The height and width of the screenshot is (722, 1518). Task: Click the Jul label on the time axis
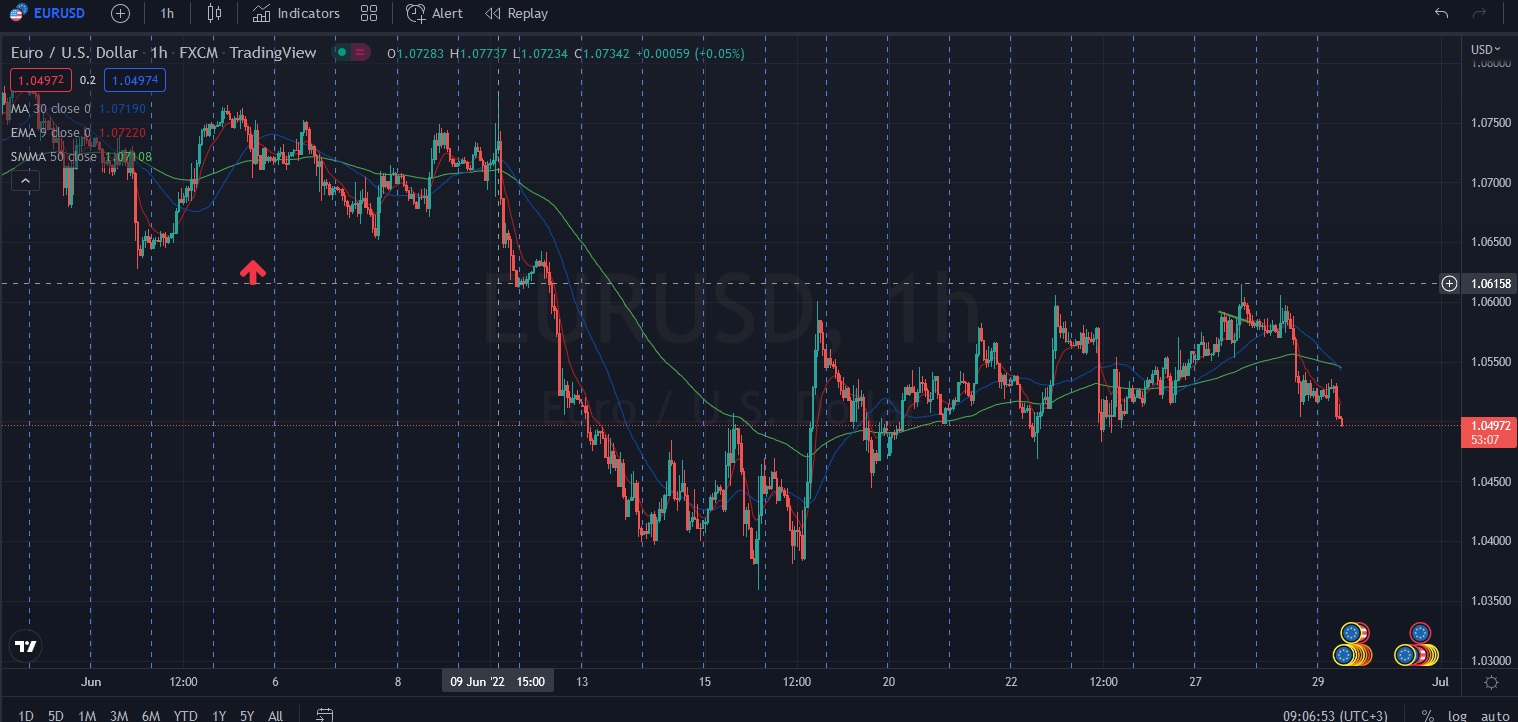(1441, 682)
